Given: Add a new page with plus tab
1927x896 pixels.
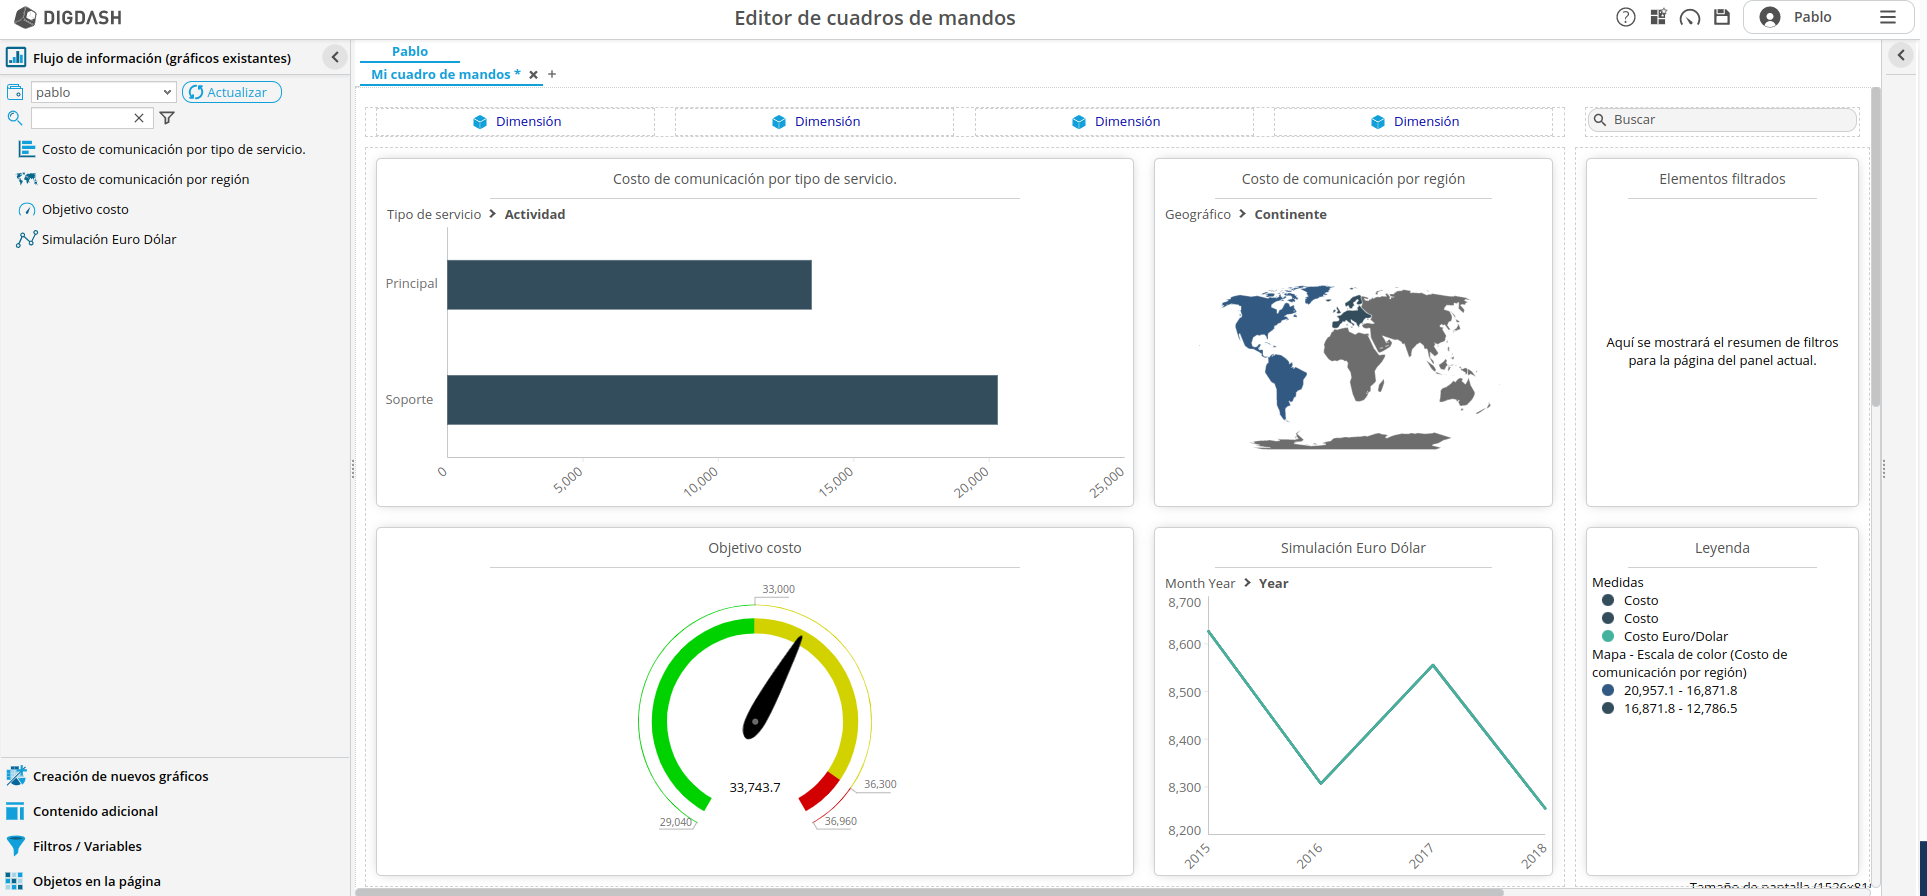Looking at the screenshot, I should [552, 74].
